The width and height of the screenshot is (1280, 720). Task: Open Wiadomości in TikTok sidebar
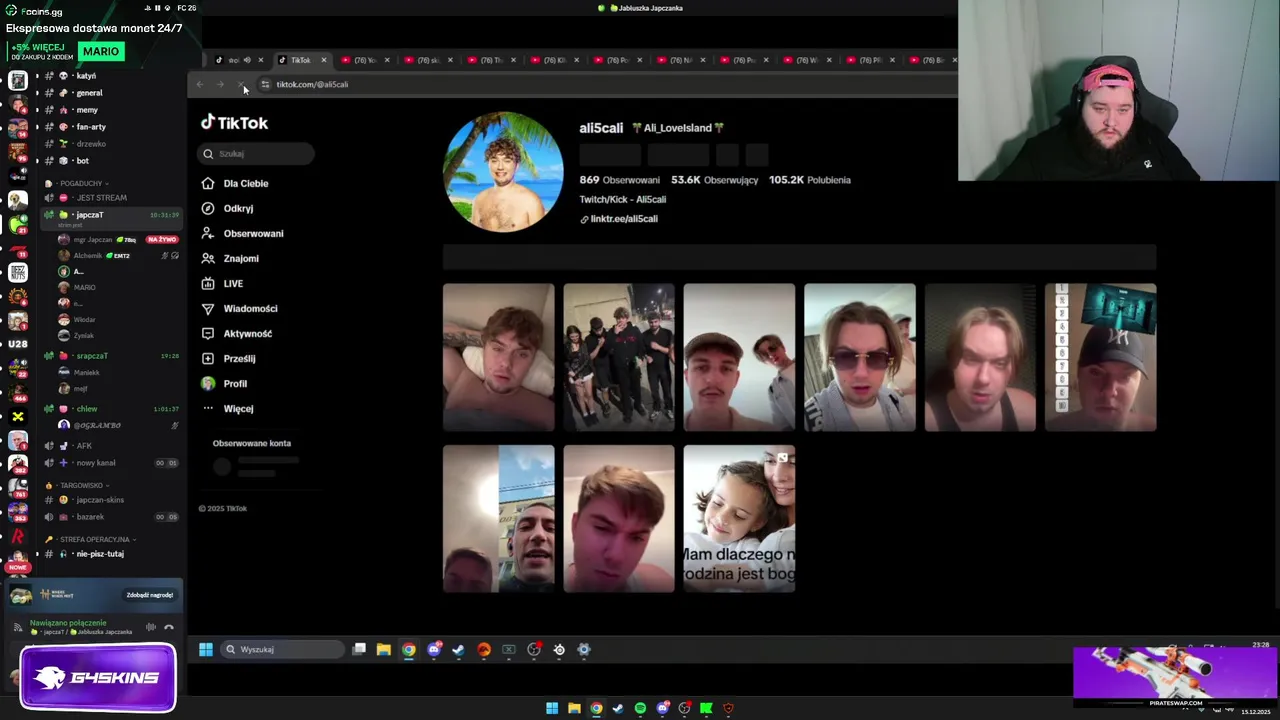click(250, 309)
